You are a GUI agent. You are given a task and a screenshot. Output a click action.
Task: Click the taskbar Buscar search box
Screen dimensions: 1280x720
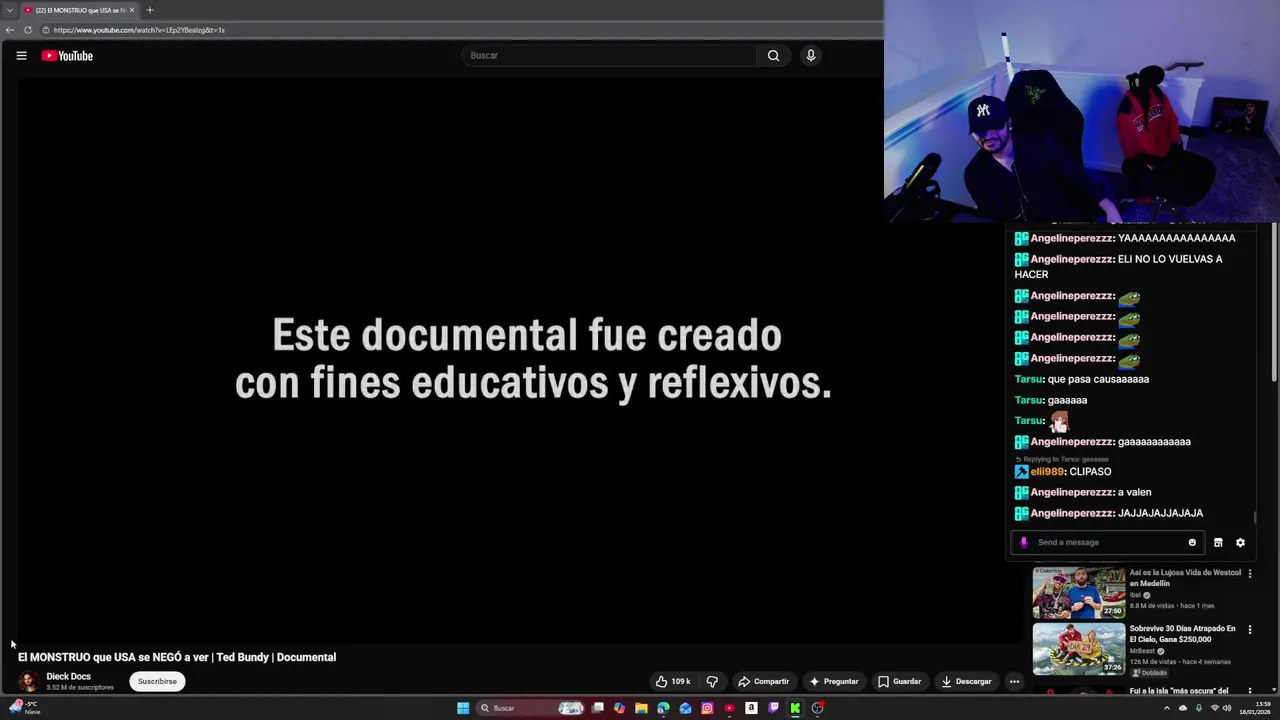(530, 708)
